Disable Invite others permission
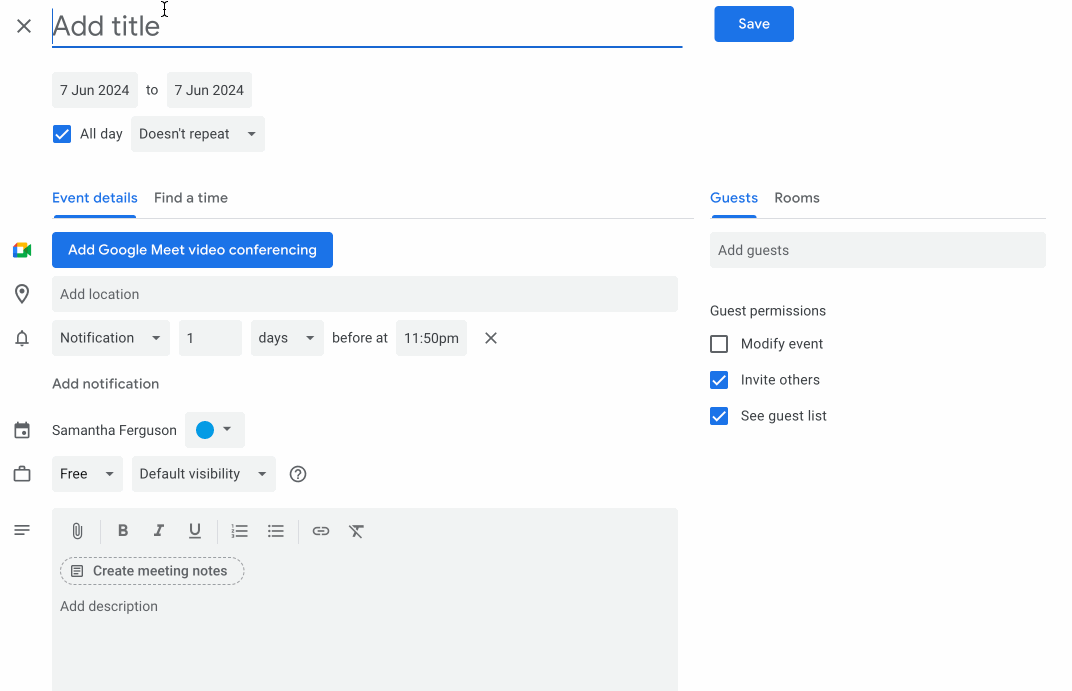1072x691 pixels. [x=719, y=380]
